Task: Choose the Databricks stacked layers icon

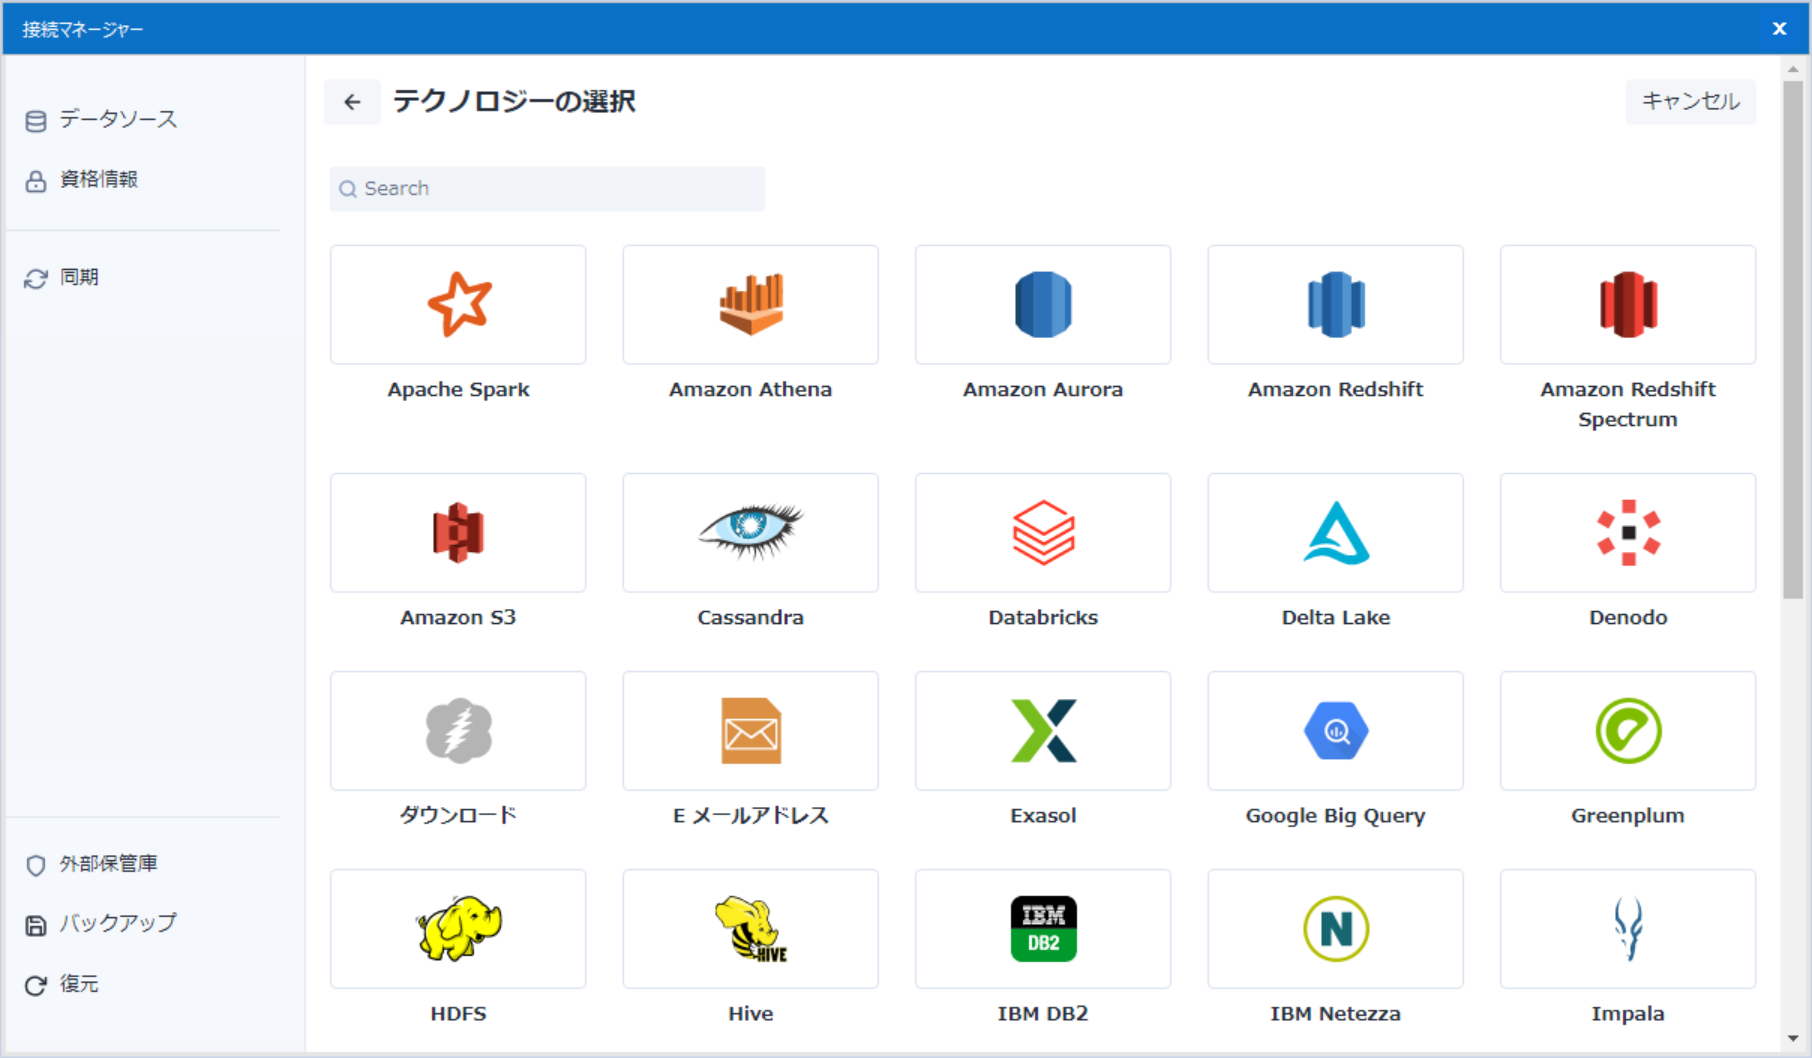Action: [1043, 532]
